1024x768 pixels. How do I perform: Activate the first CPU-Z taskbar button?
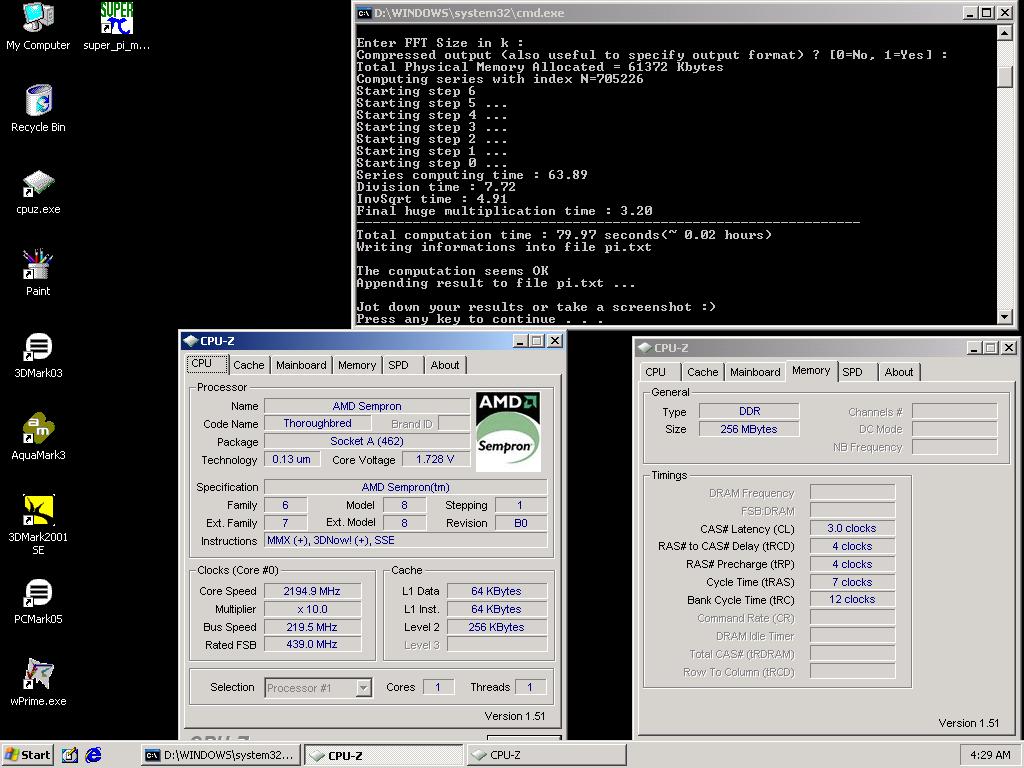pyautogui.click(x=383, y=755)
